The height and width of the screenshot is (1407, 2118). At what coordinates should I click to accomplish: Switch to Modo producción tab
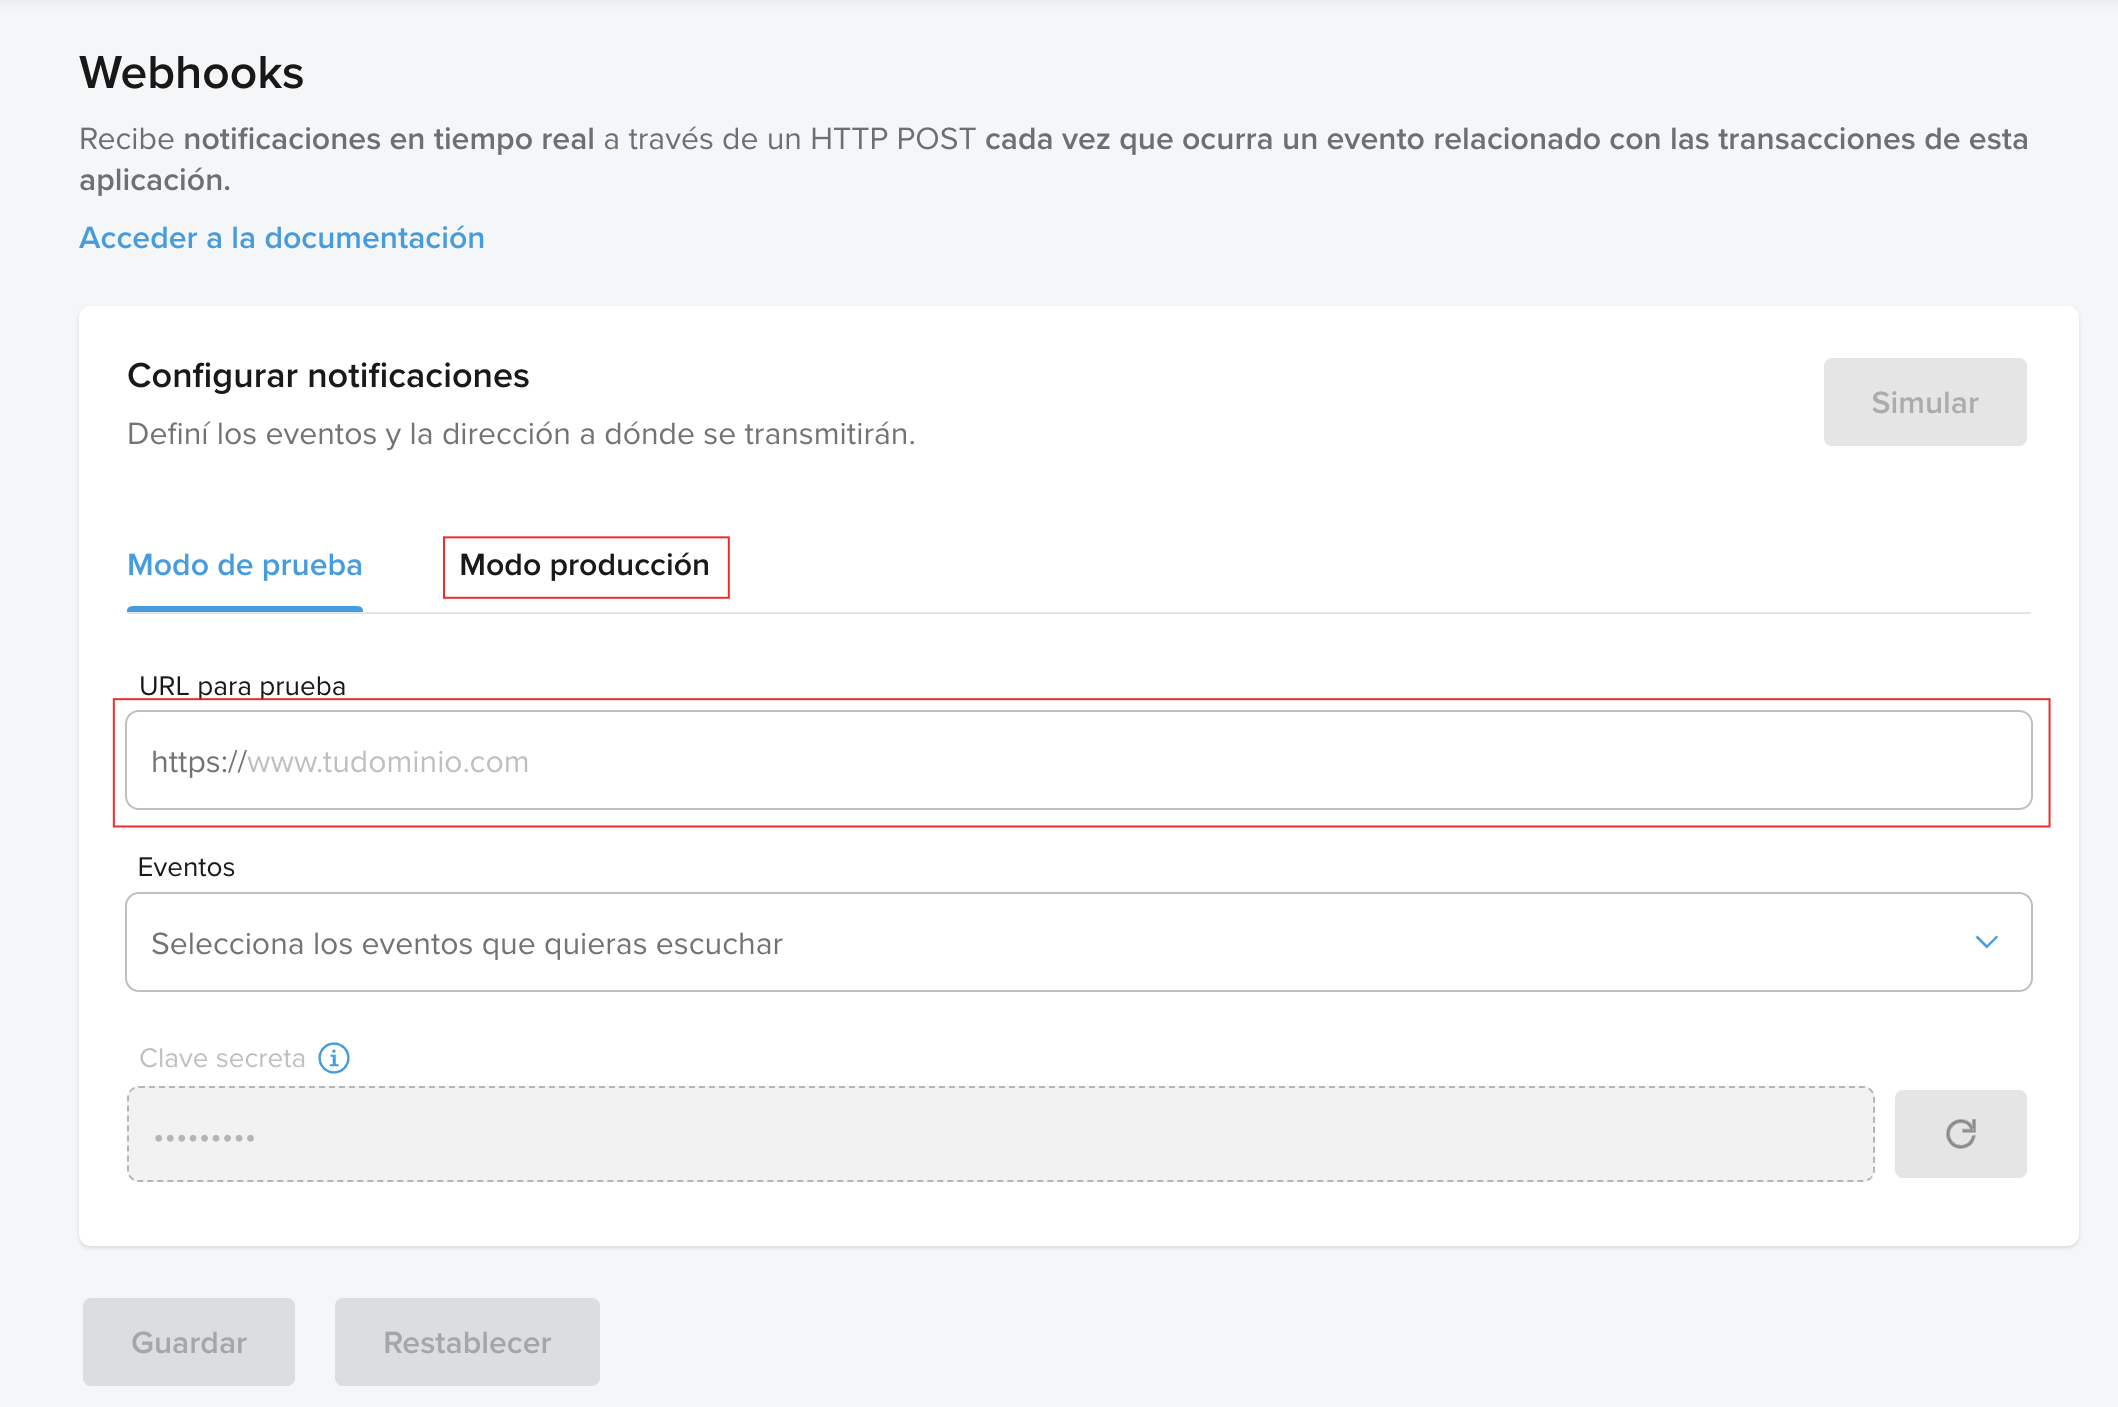[585, 566]
